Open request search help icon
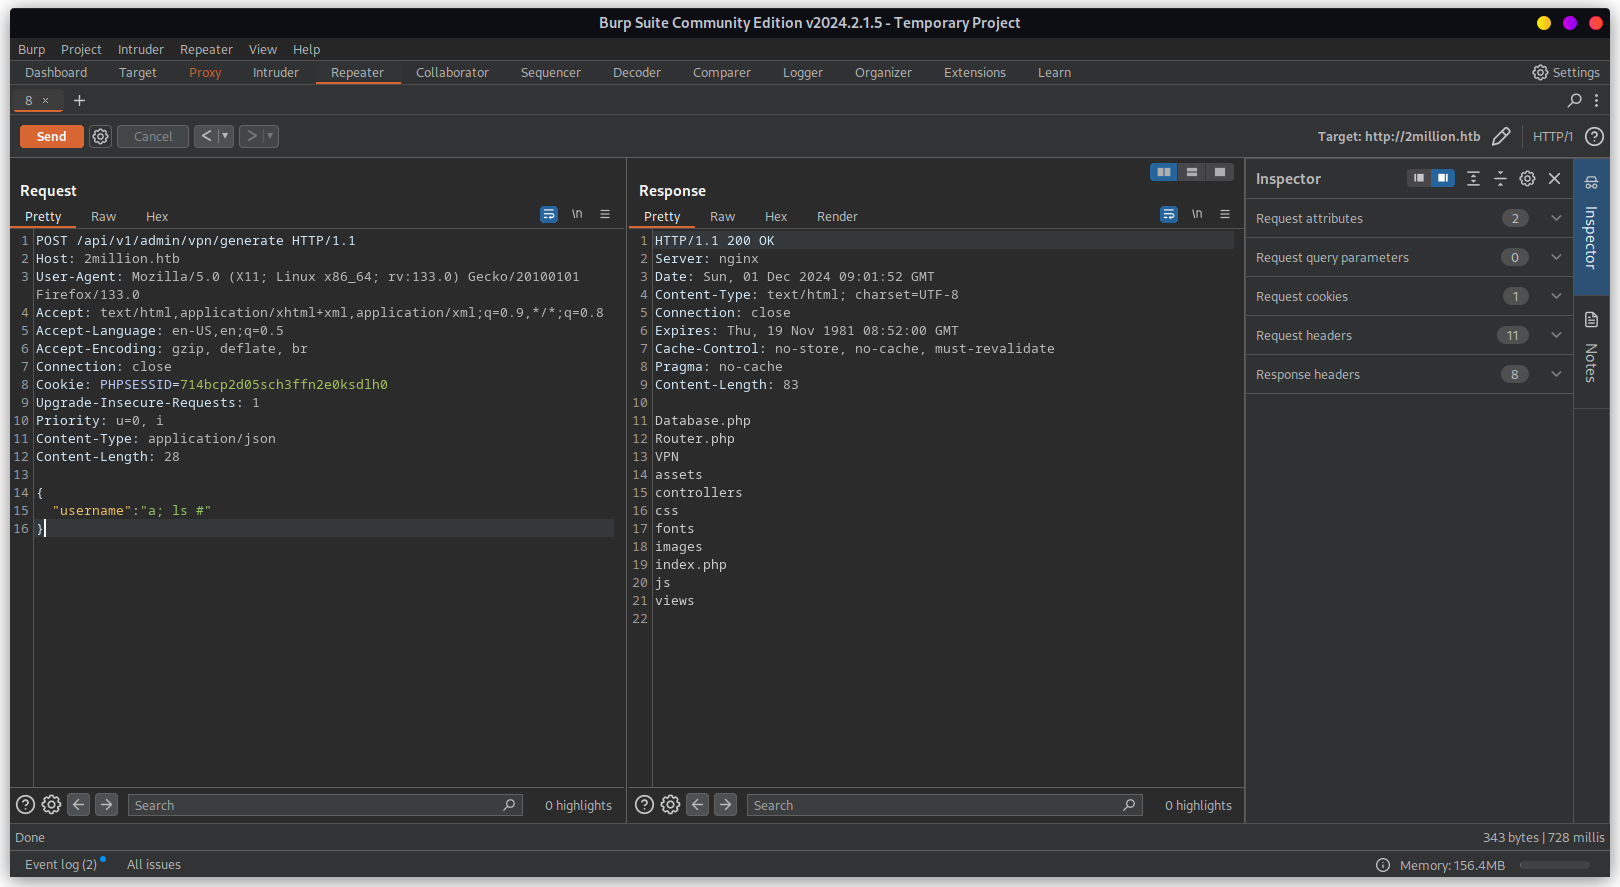The image size is (1620, 887). [26, 804]
